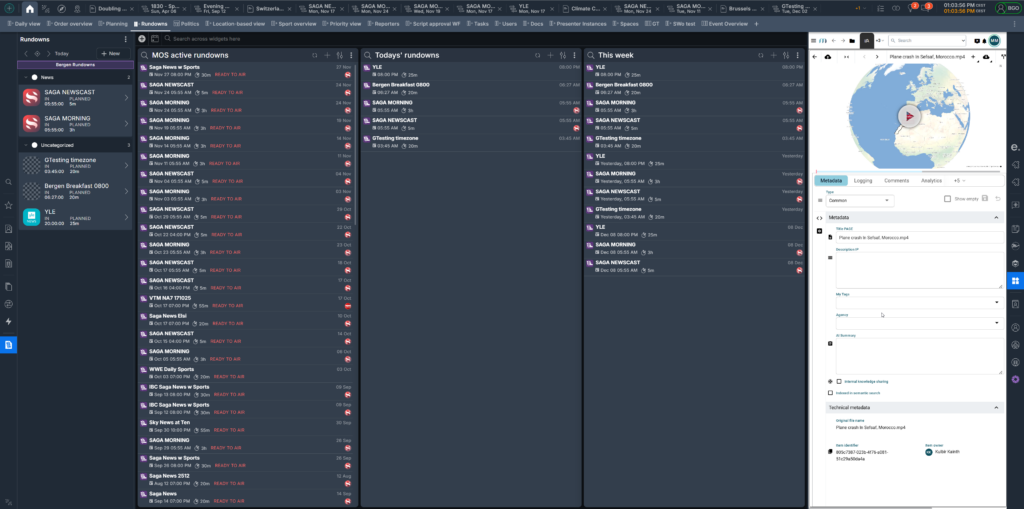
Task: Open Sport overview tab
Action: [x=293, y=24]
